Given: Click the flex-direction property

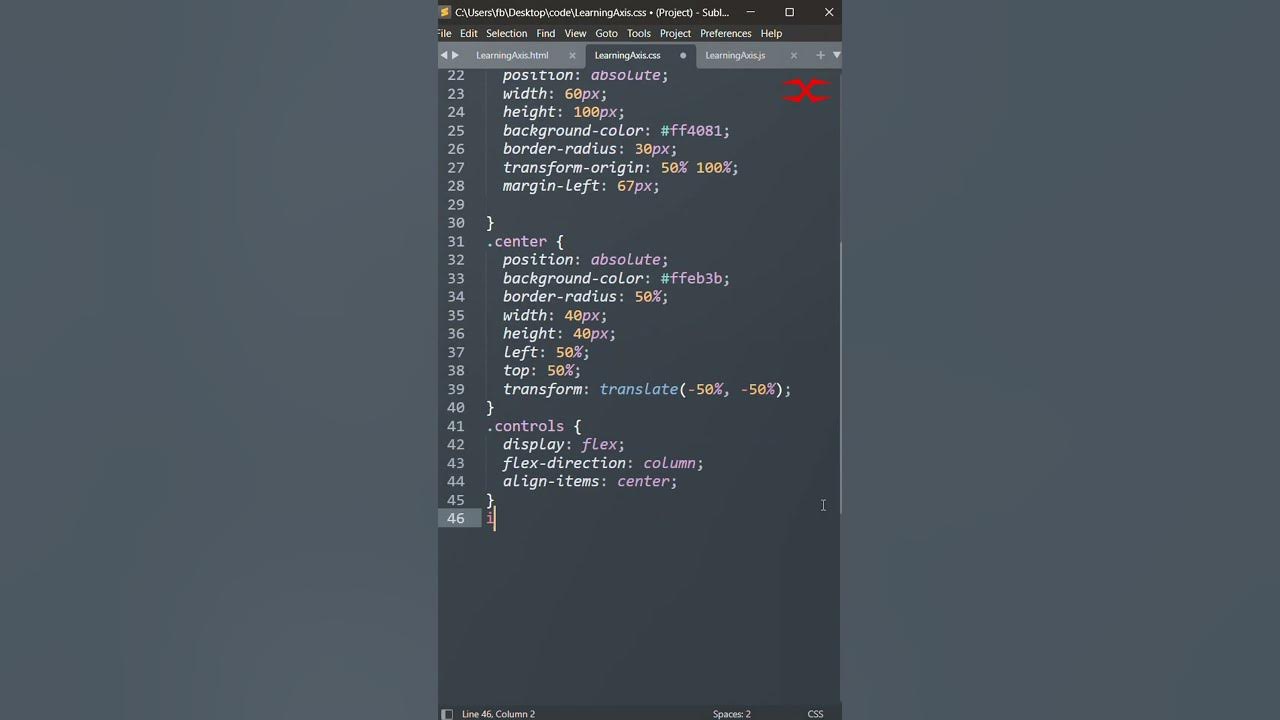Looking at the screenshot, I should click(564, 463).
